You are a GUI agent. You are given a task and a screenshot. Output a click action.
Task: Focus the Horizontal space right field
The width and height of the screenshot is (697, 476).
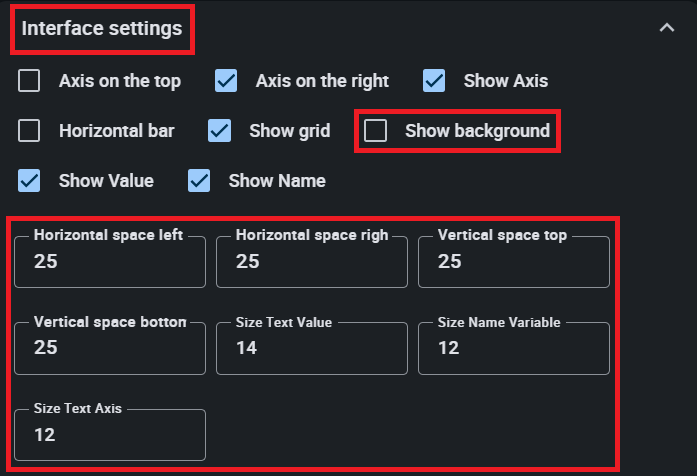tap(312, 263)
